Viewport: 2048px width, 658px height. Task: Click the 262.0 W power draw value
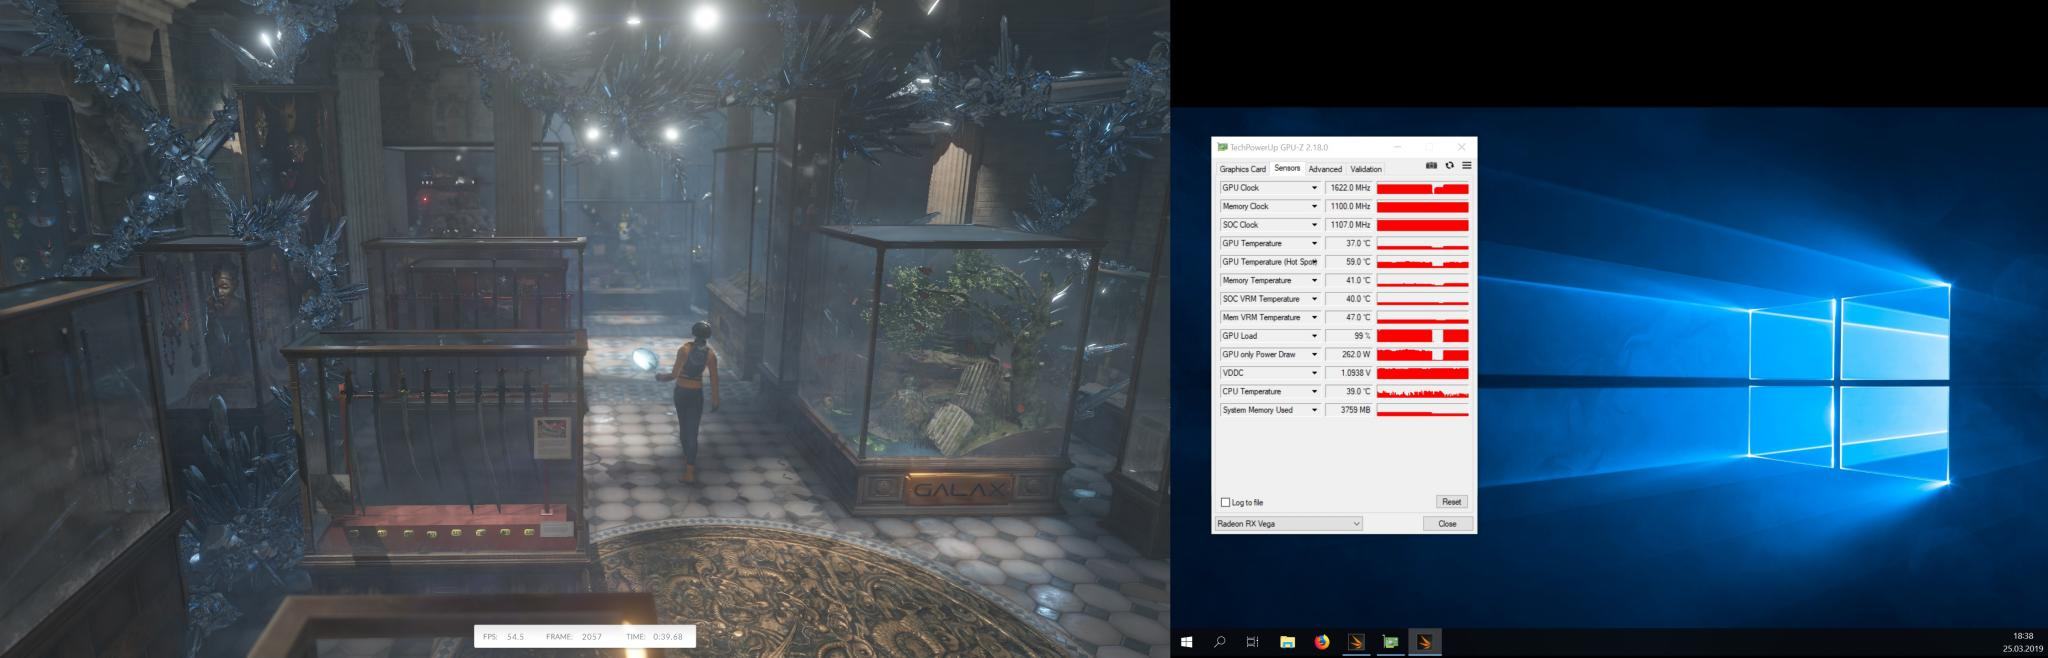click(1349, 354)
